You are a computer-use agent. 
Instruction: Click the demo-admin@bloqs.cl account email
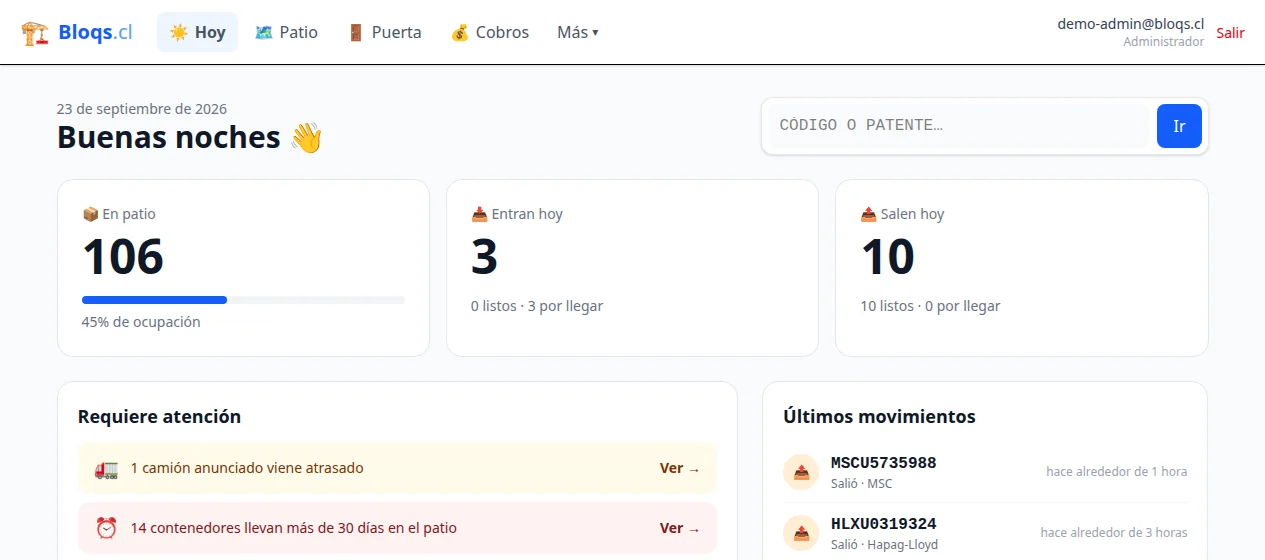coord(1131,24)
